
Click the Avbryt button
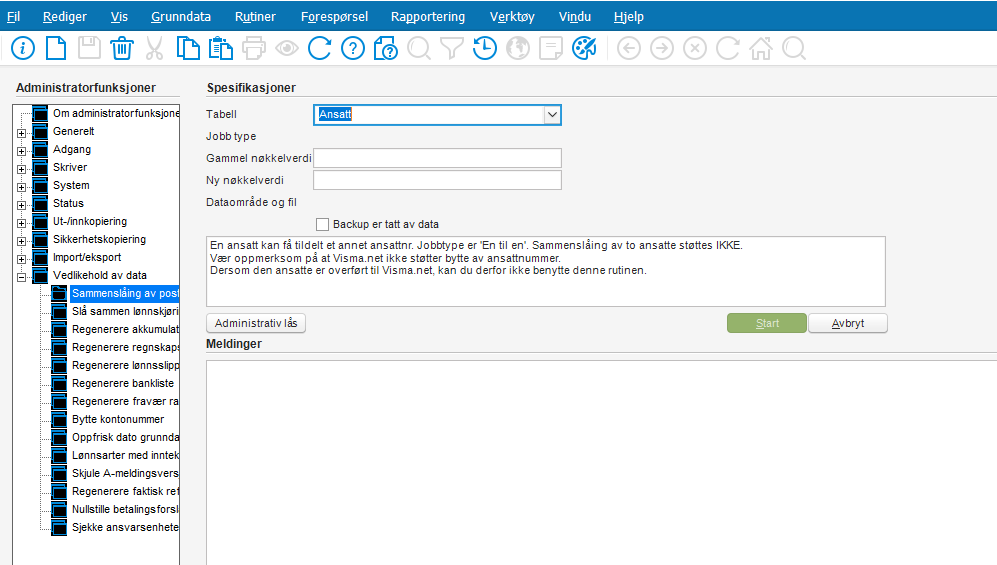coord(848,323)
